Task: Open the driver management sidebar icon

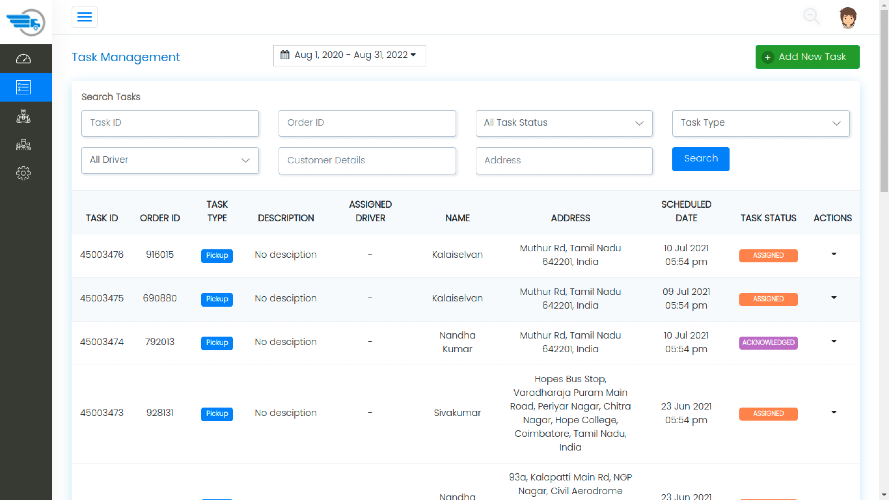Action: coord(23,116)
